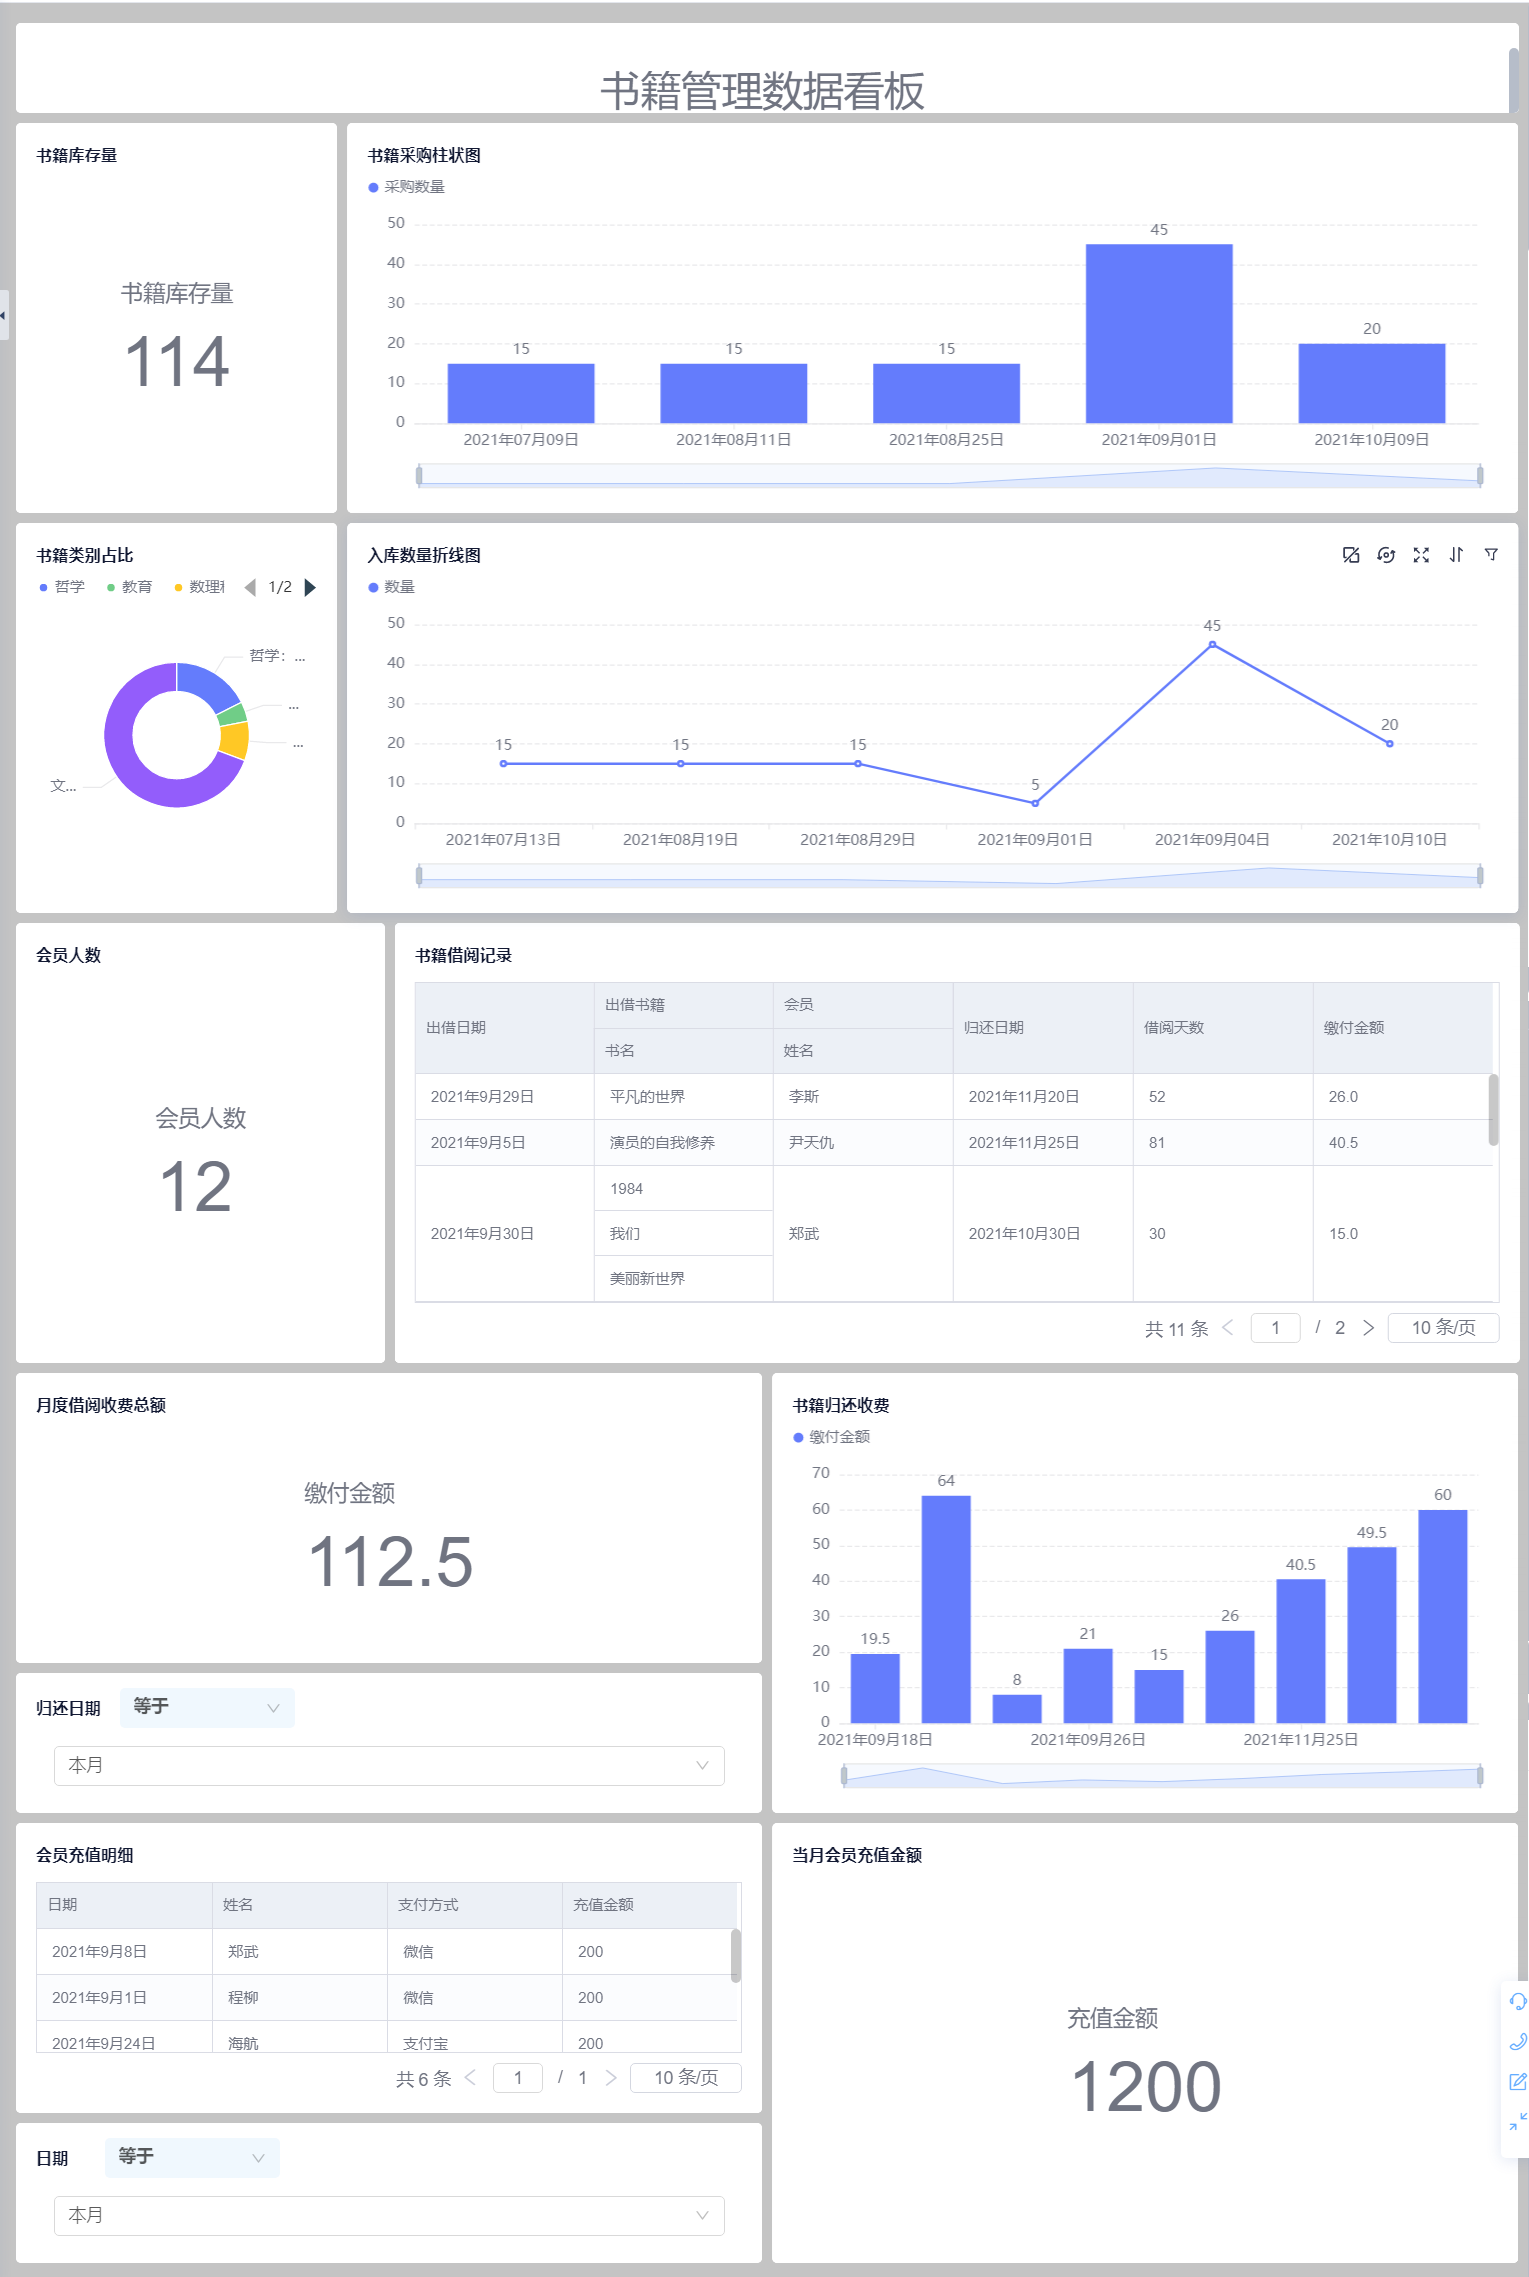
Task: Open 日期 filter value dropdown 本月
Action: [x=389, y=2215]
